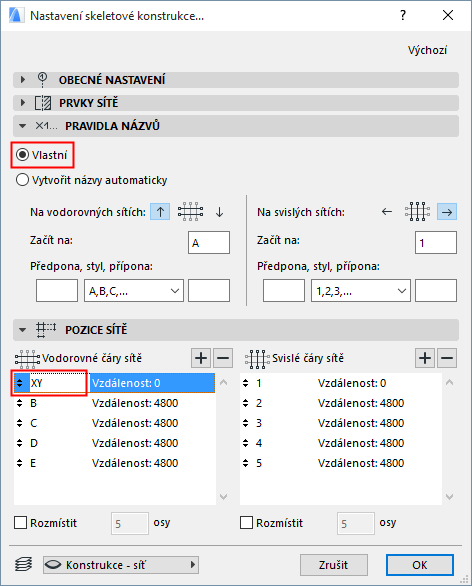Select horizontal grid line D name
The width and height of the screenshot is (472, 586).
[x=34, y=443]
